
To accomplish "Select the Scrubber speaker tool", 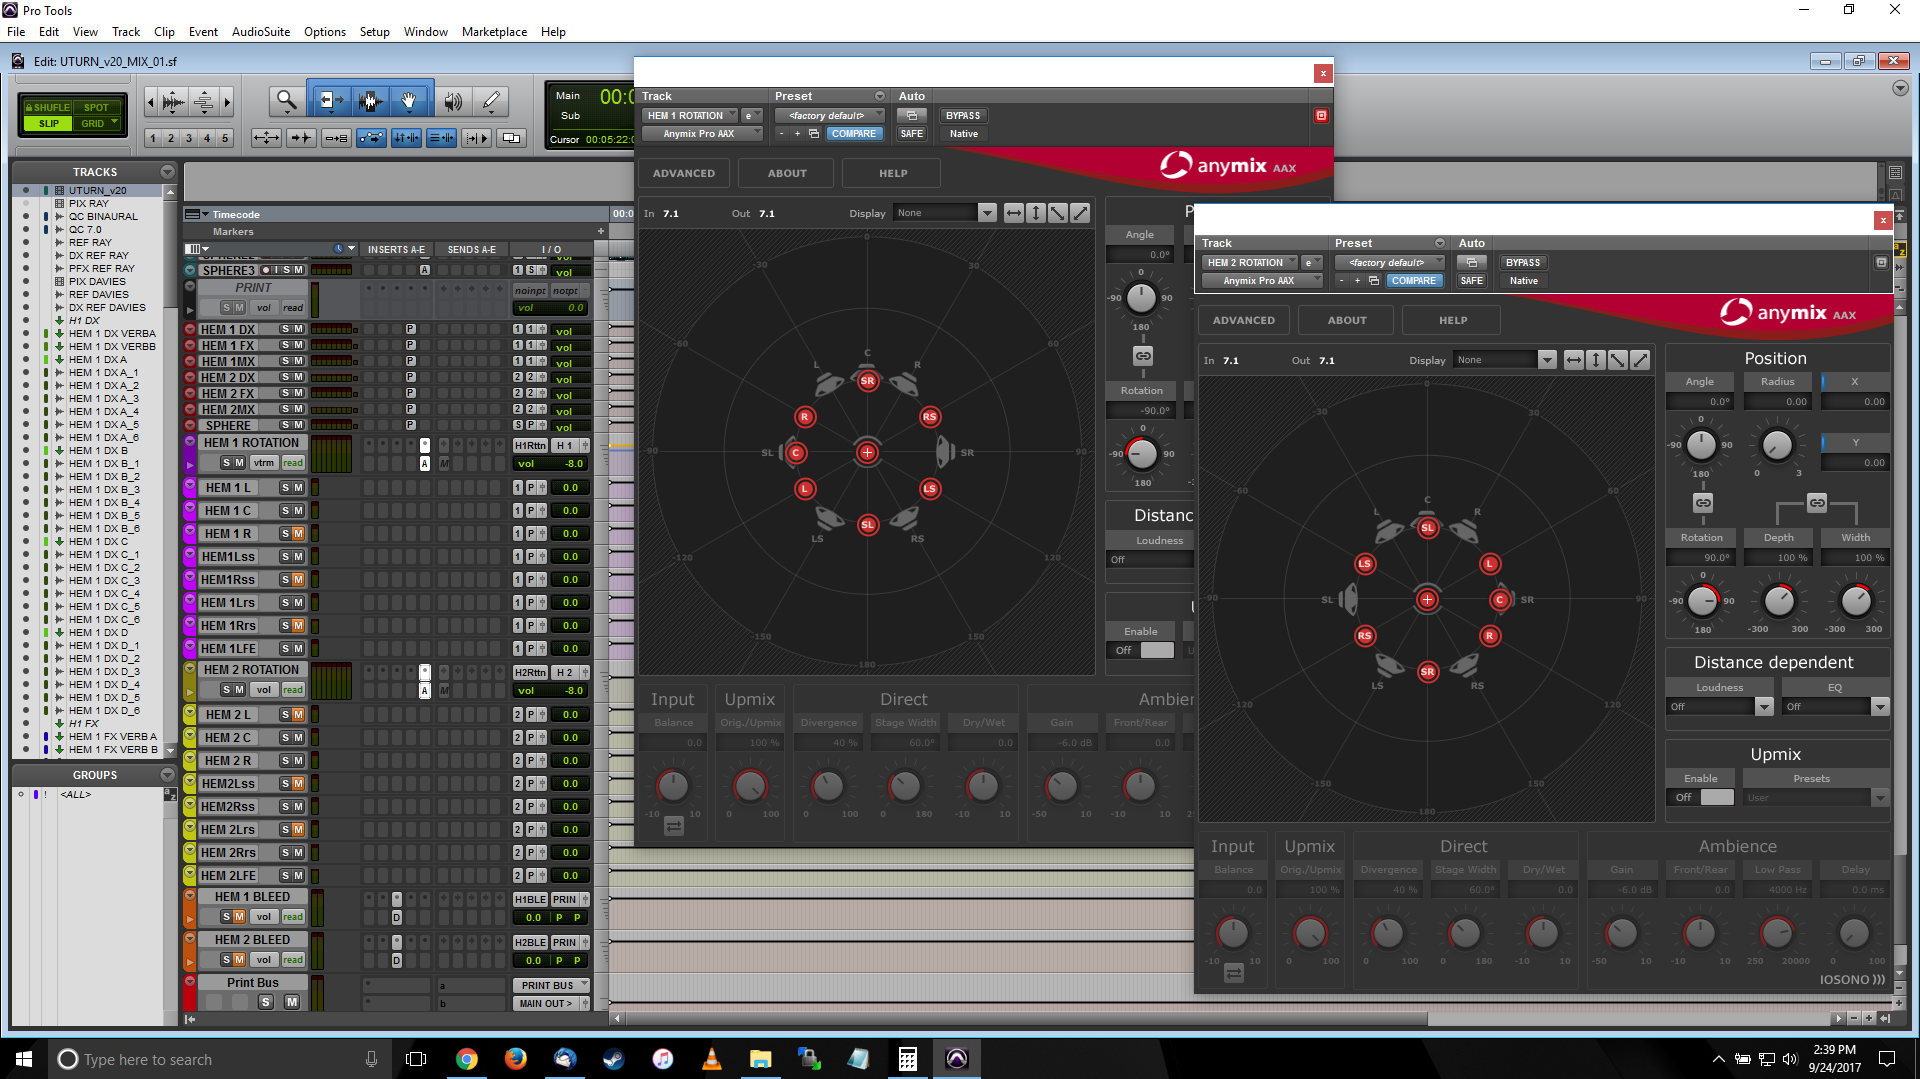I will click(x=453, y=101).
